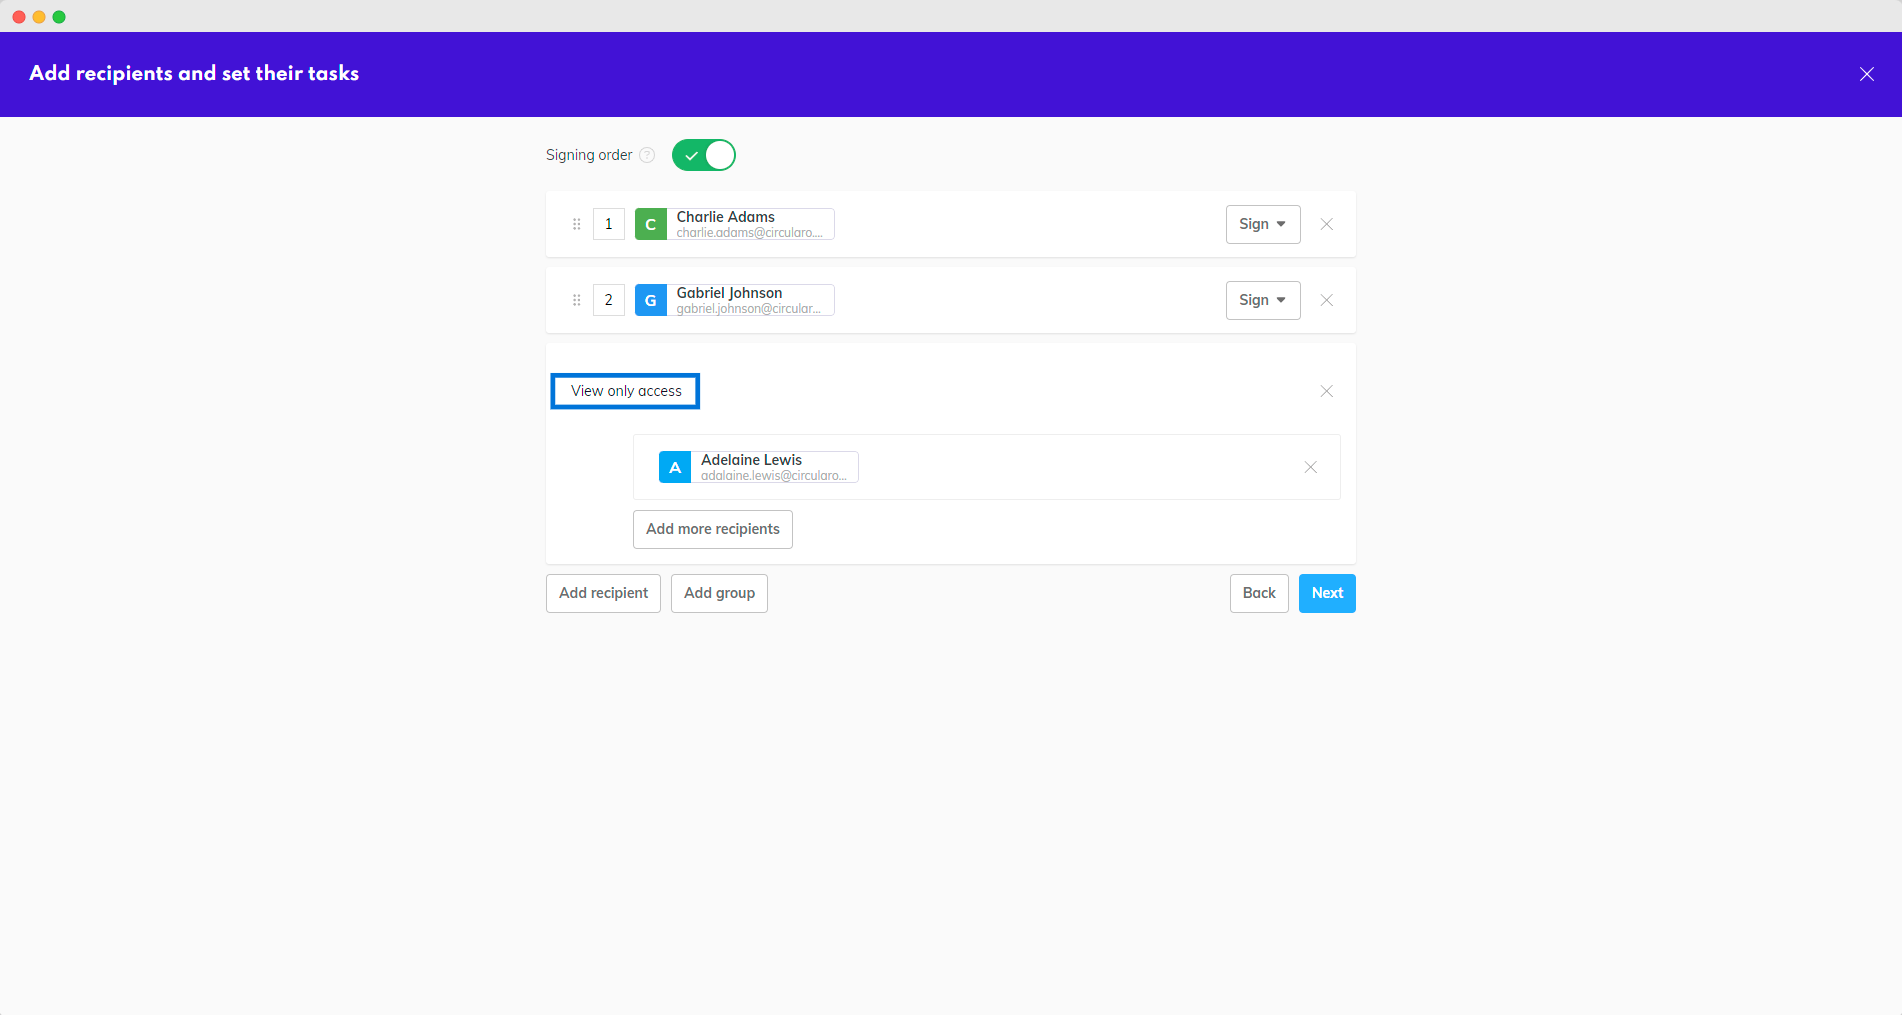This screenshot has width=1902, height=1015.
Task: Click the Add group button
Action: (x=719, y=593)
